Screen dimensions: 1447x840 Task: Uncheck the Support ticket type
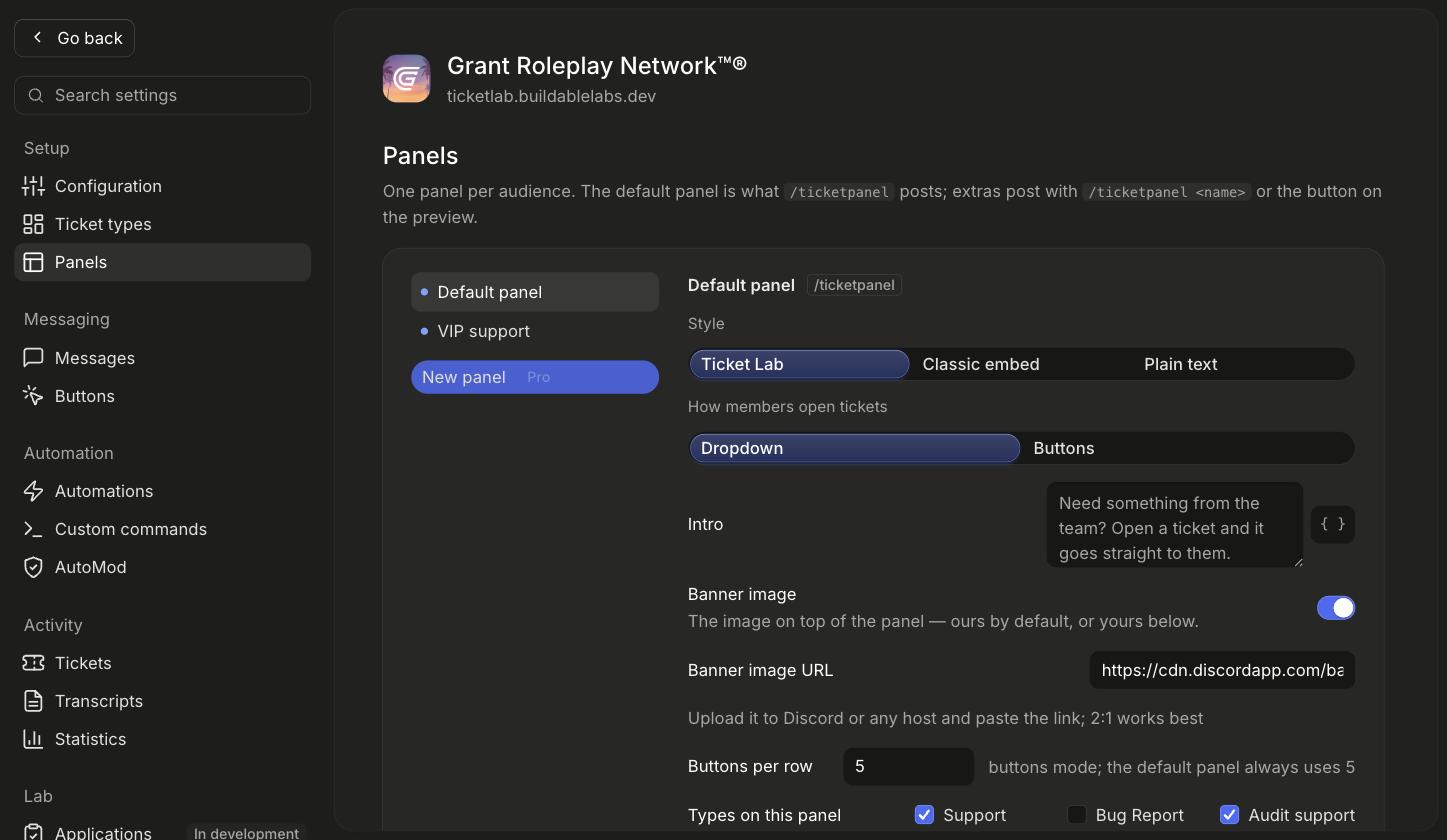924,815
